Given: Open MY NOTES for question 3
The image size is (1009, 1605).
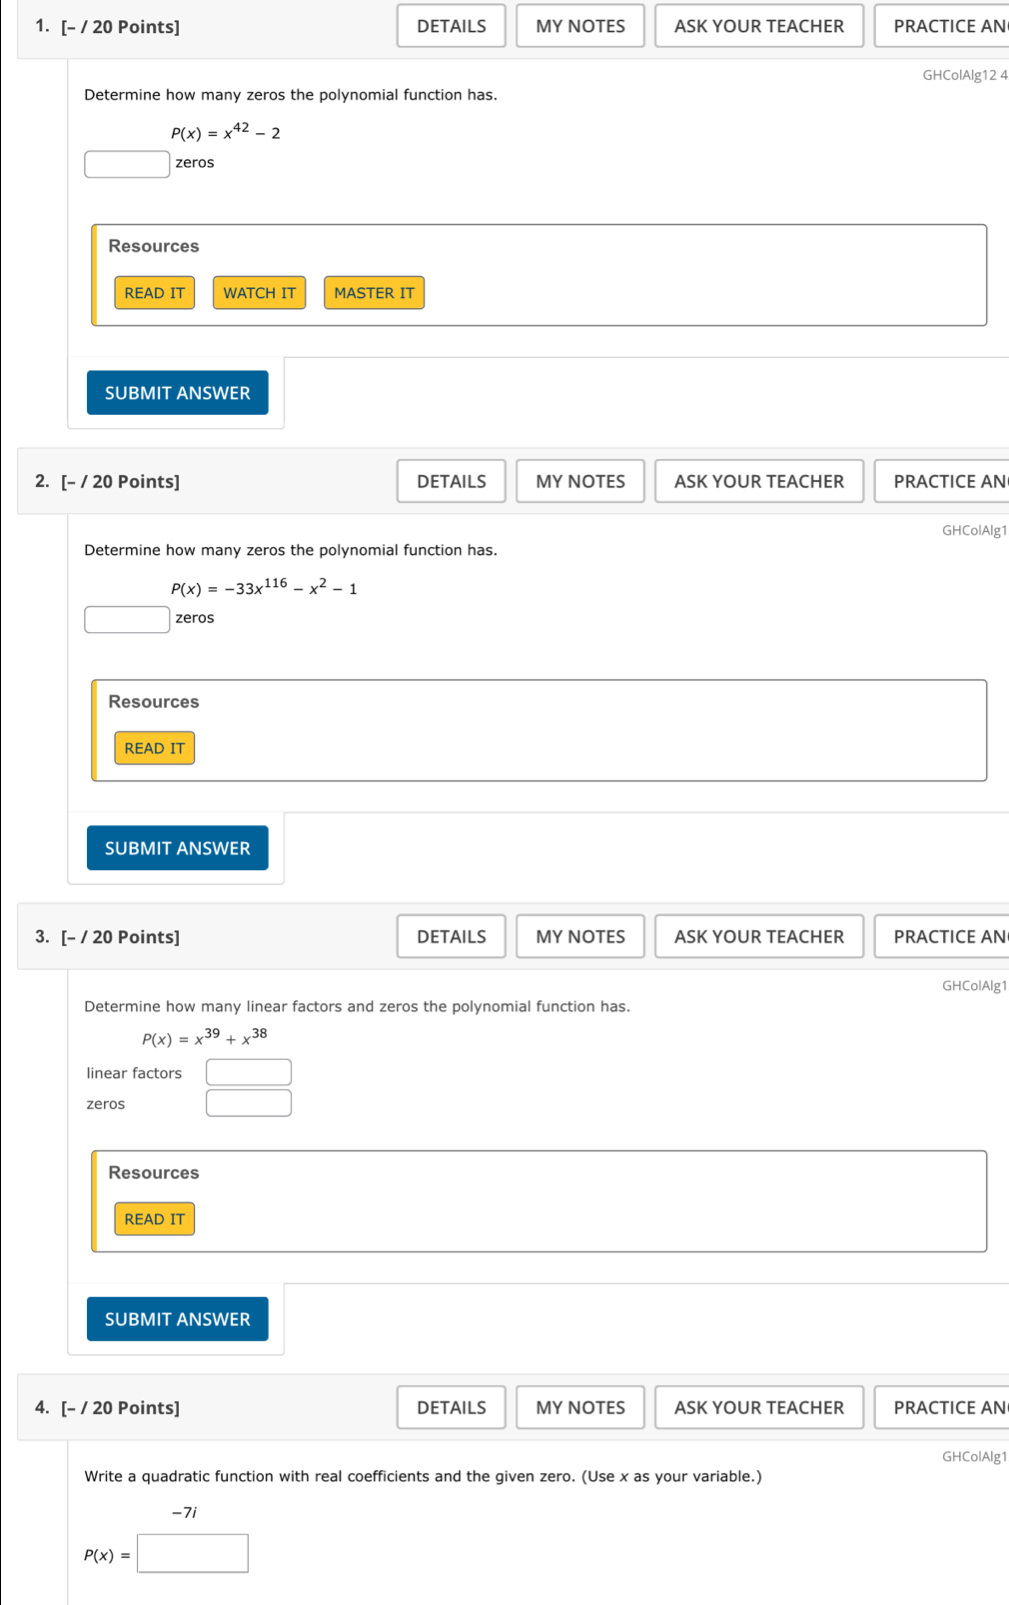Looking at the screenshot, I should (x=579, y=936).
